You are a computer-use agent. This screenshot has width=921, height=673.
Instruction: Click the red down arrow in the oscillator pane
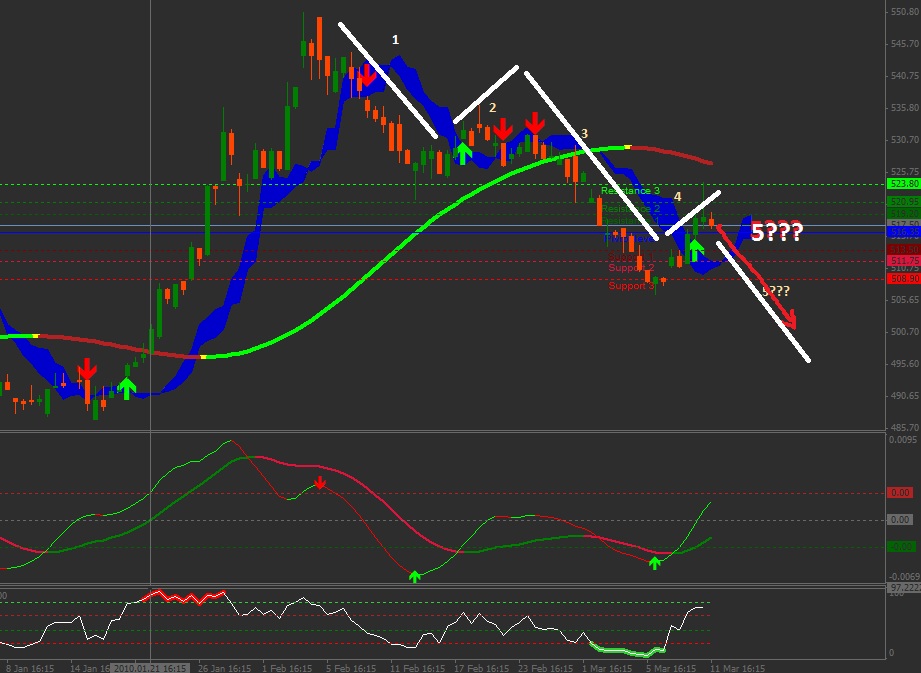pyautogui.click(x=320, y=483)
